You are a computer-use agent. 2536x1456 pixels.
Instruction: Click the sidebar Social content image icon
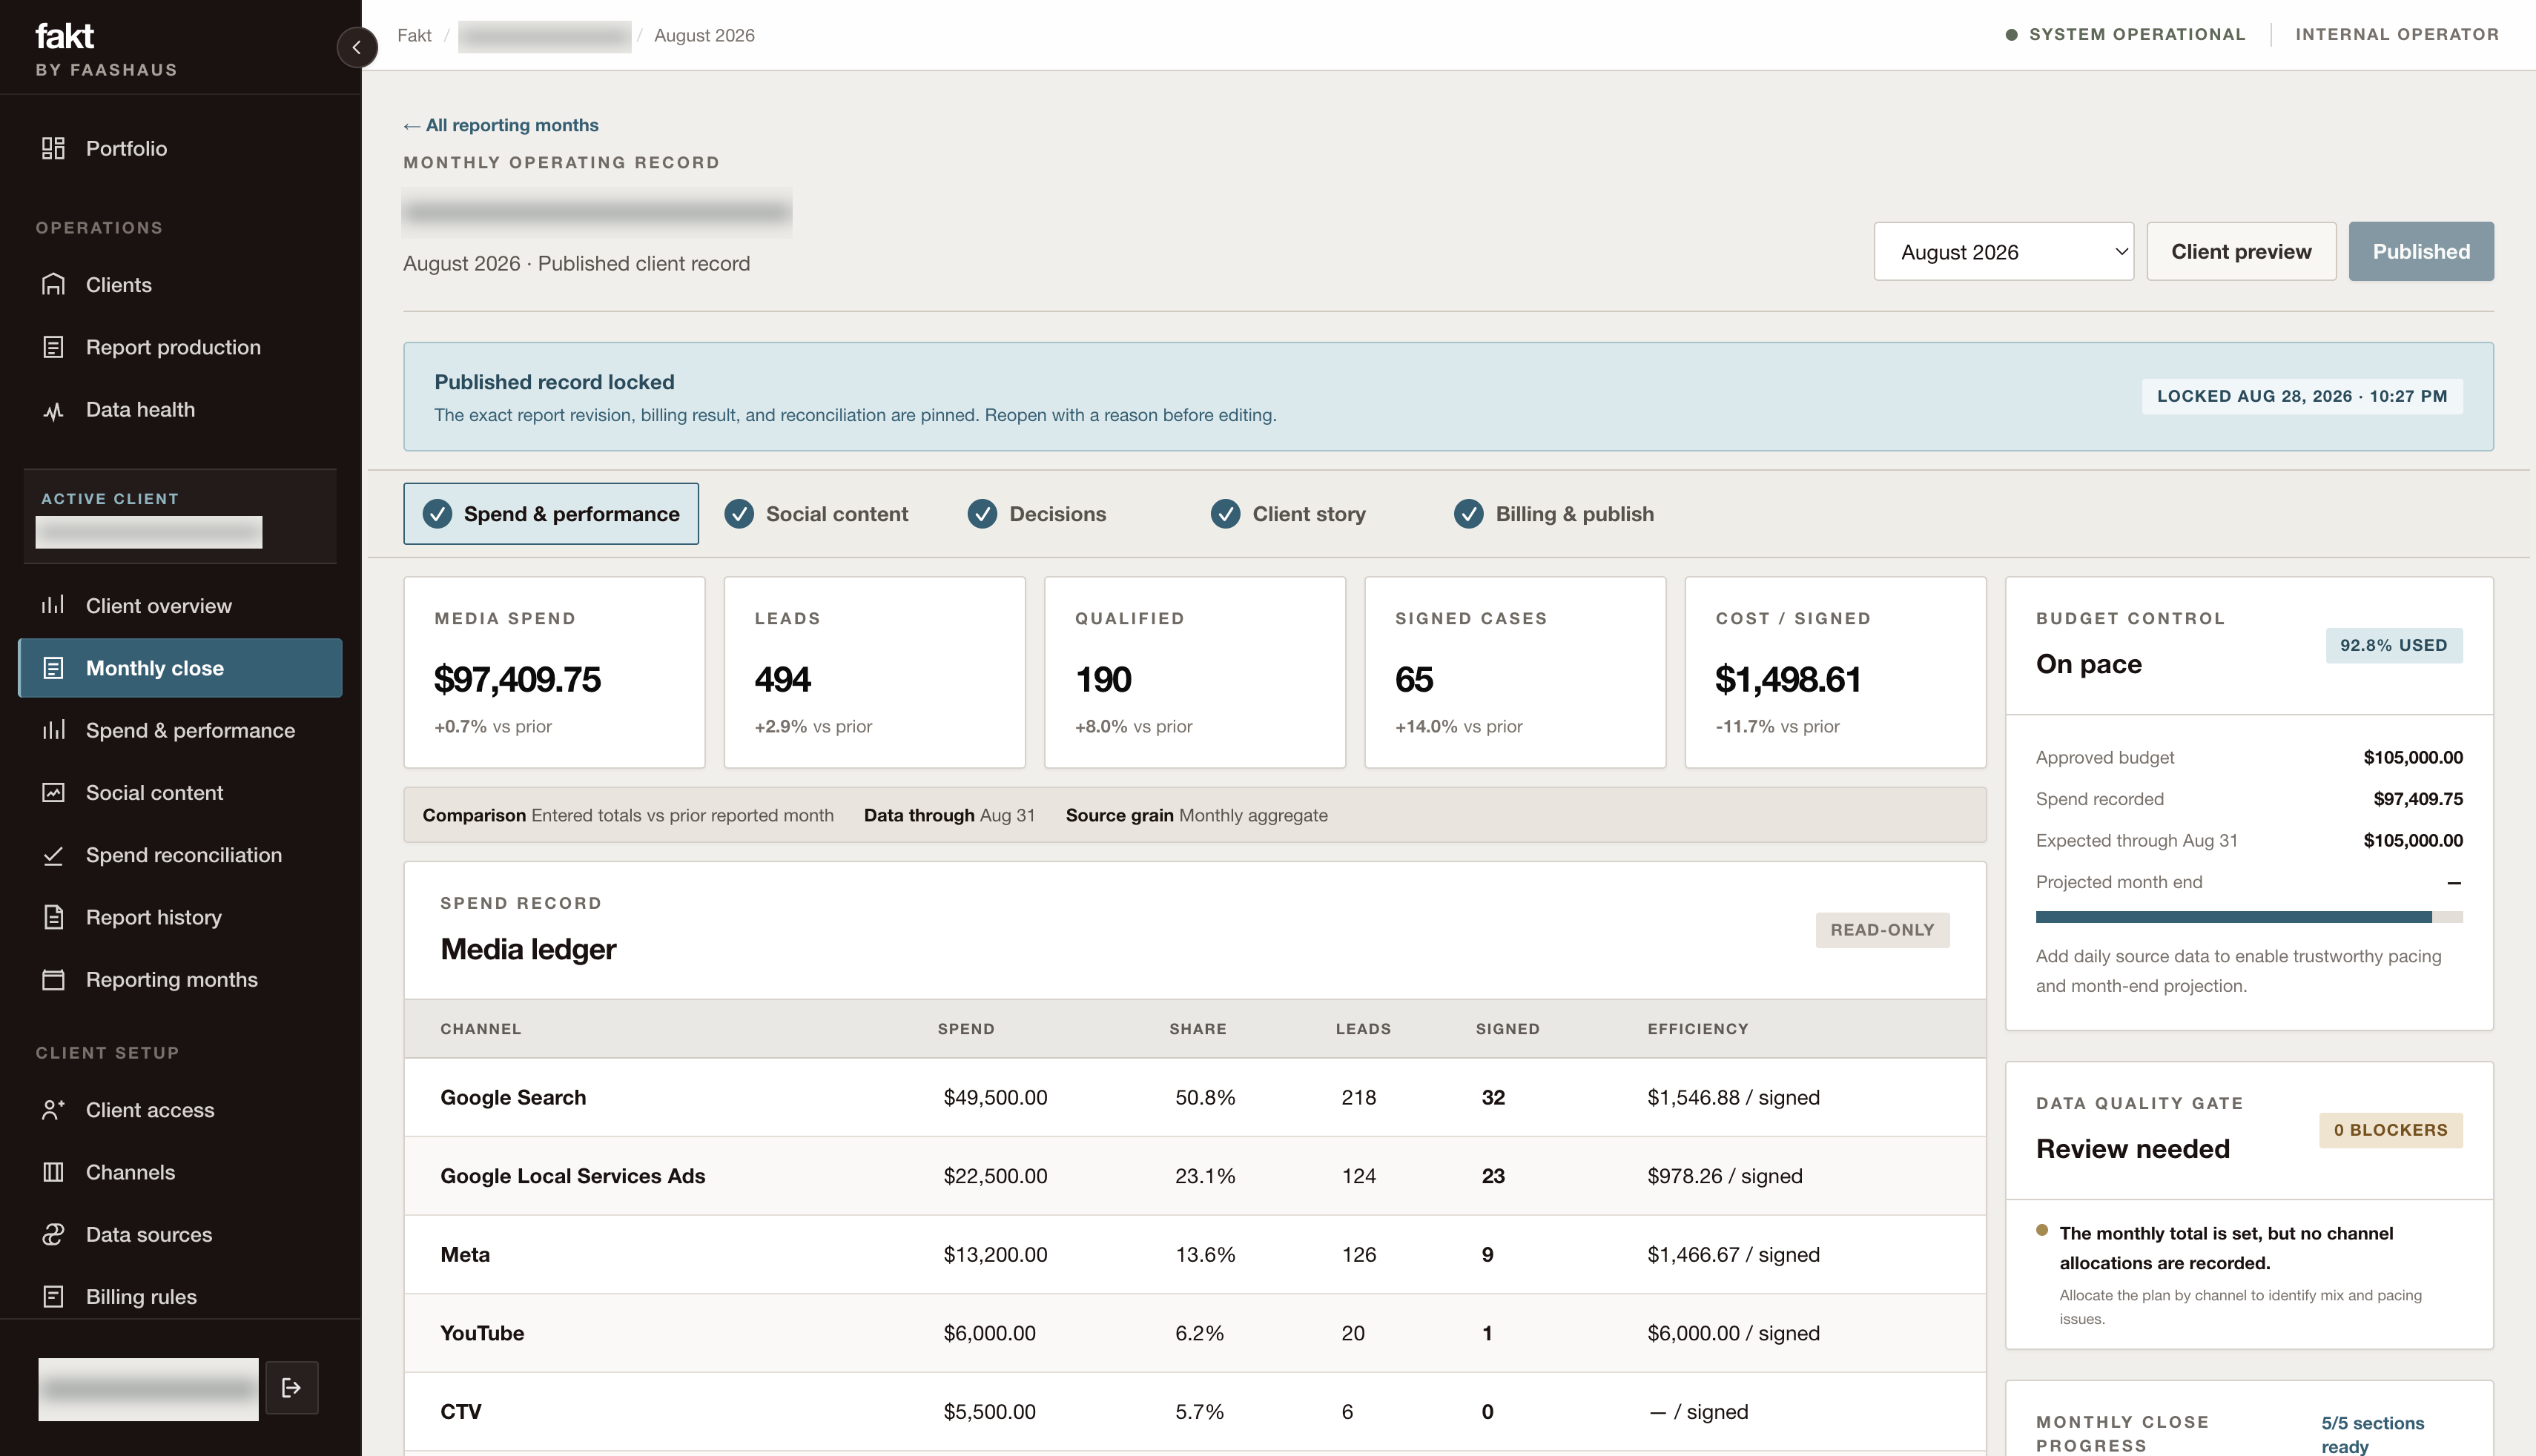pyautogui.click(x=53, y=793)
